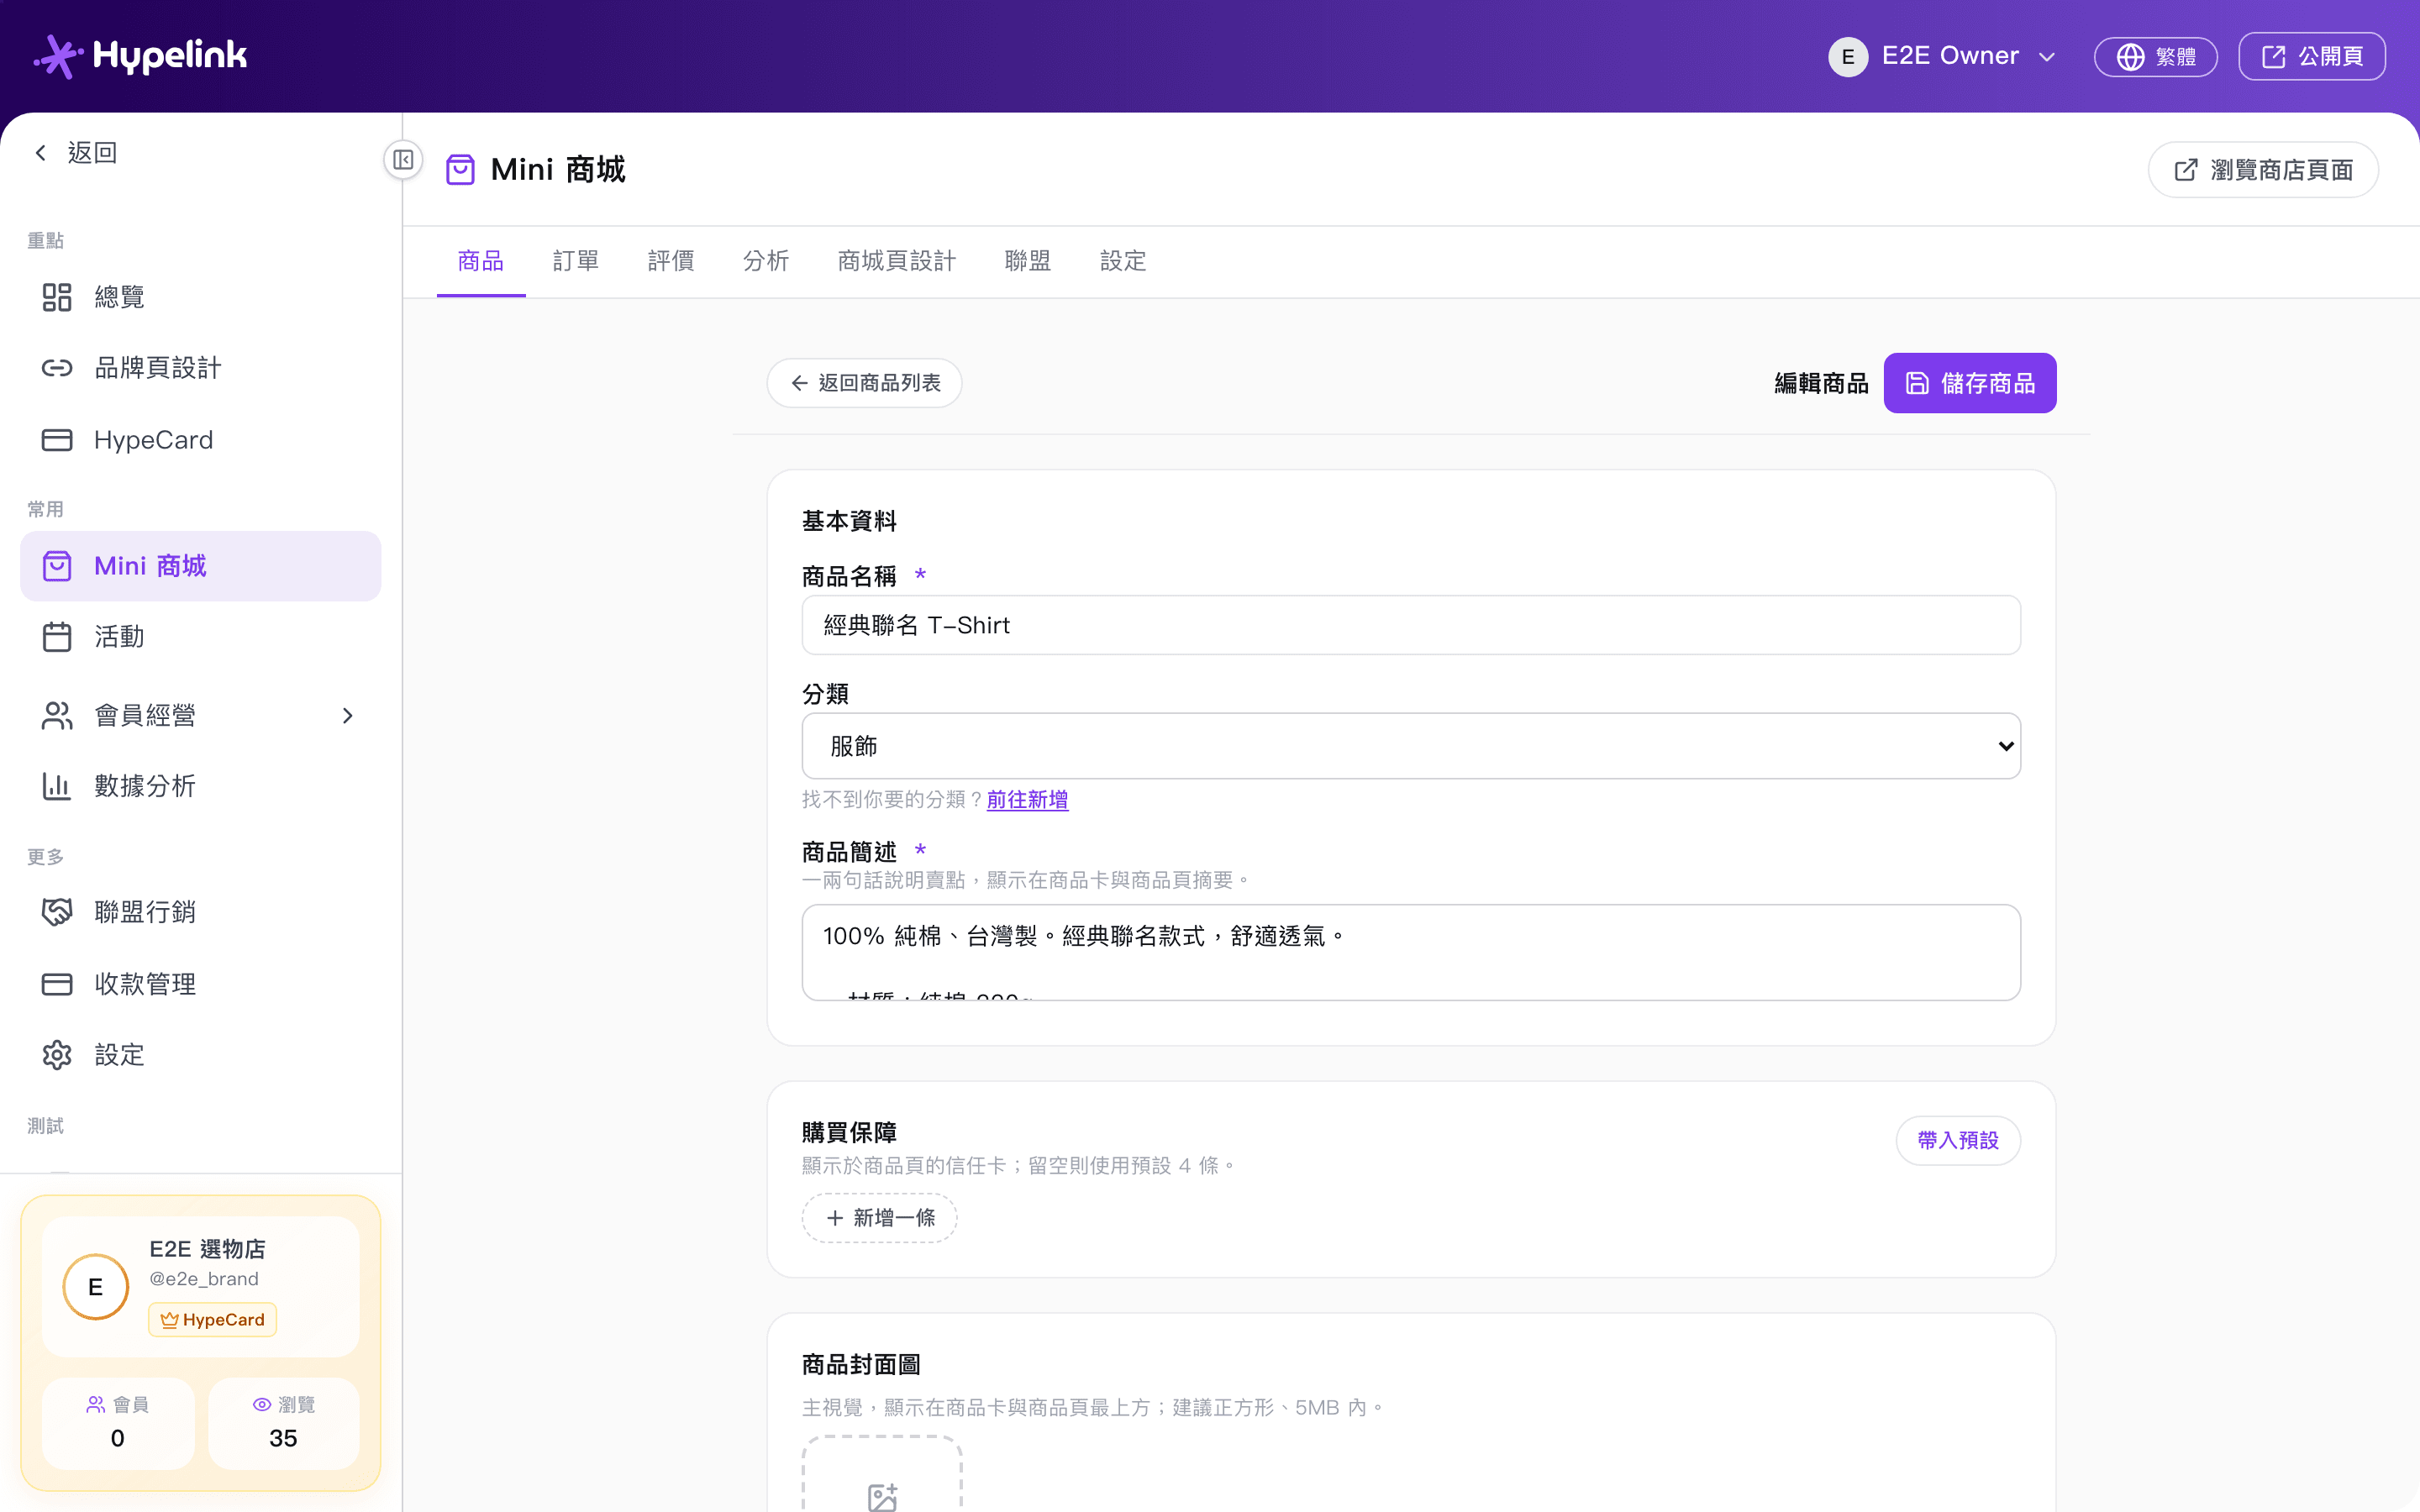Image resolution: width=2420 pixels, height=1512 pixels.
Task: Open 總覽 in the sidebar
Action: [x=200, y=297]
